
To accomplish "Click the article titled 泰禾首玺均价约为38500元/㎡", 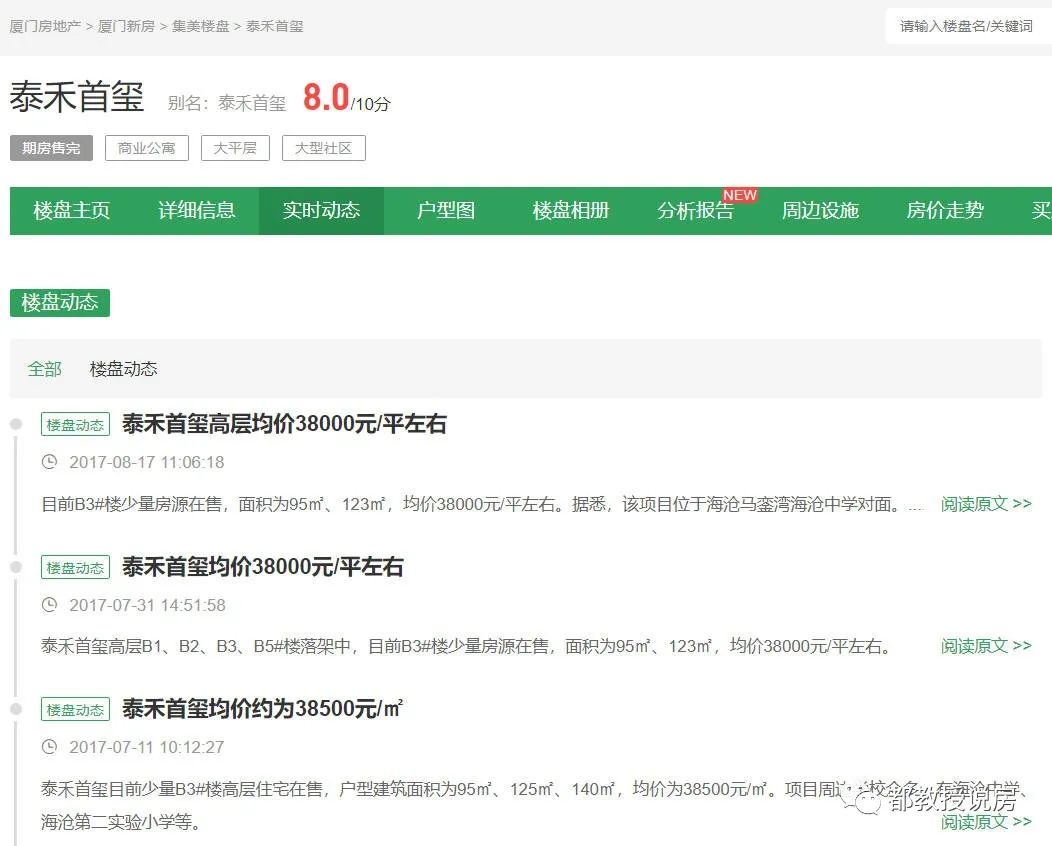I will [260, 708].
